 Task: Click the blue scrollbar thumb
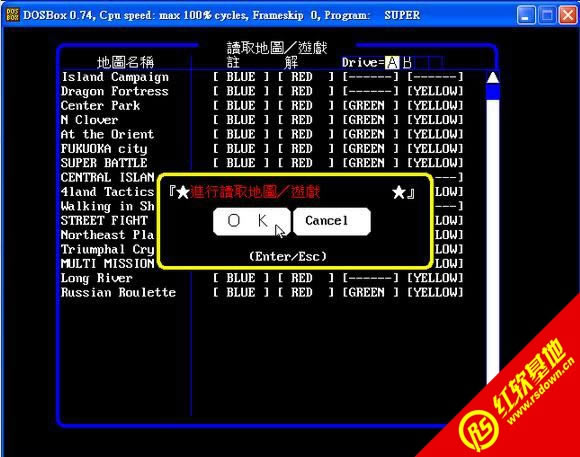tap(493, 92)
